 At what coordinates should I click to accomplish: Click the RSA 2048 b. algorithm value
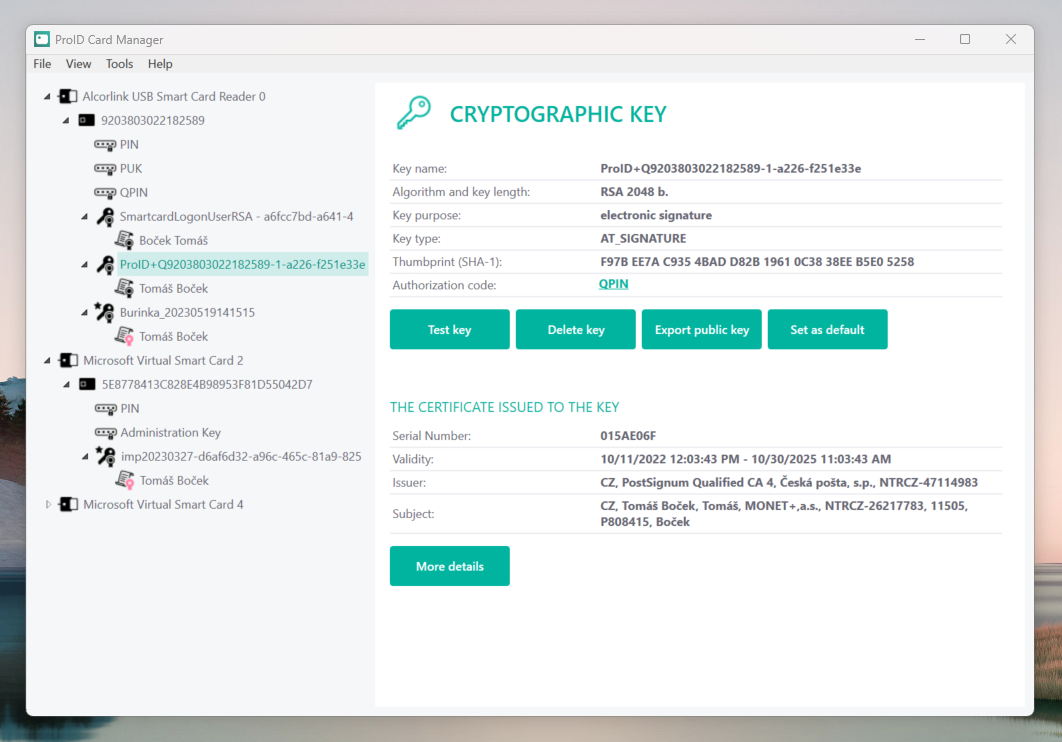[634, 192]
